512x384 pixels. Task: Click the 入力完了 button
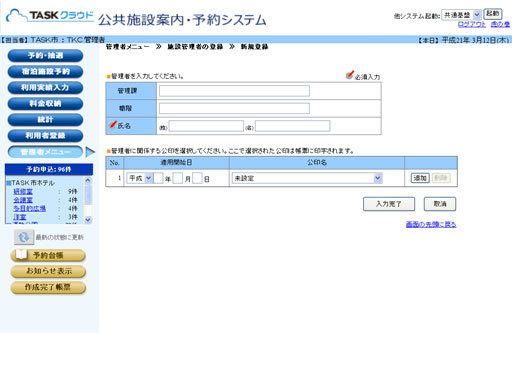point(389,204)
